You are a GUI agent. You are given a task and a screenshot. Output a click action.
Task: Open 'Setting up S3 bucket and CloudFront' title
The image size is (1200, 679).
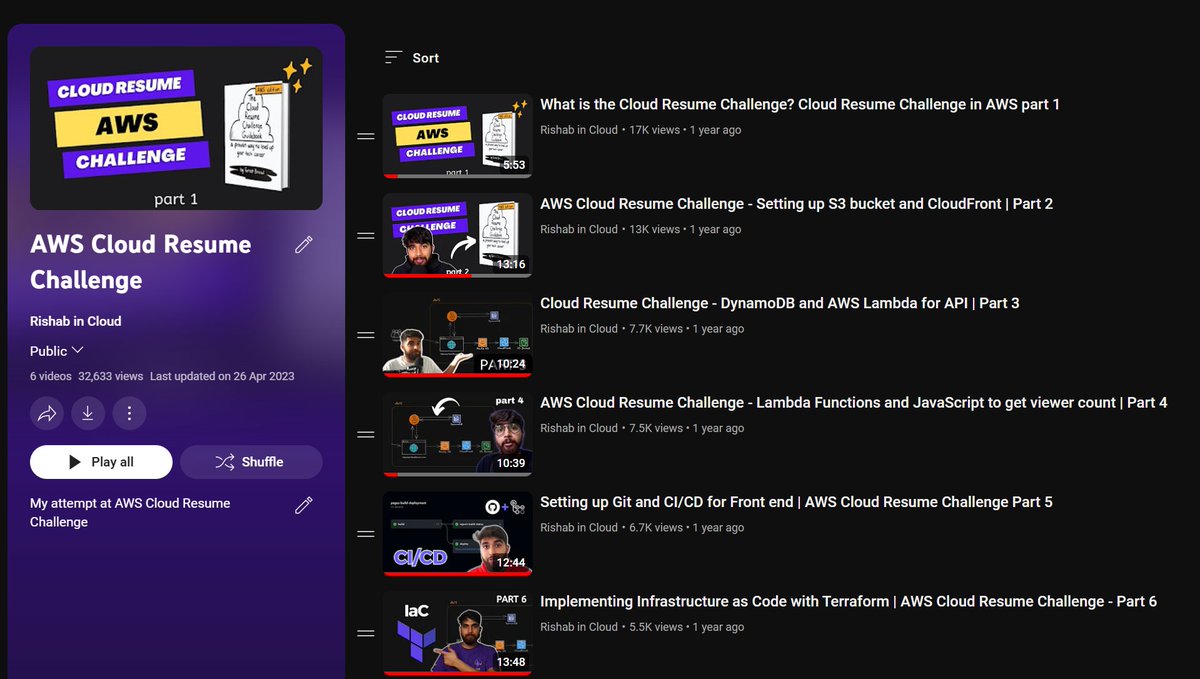coord(797,203)
